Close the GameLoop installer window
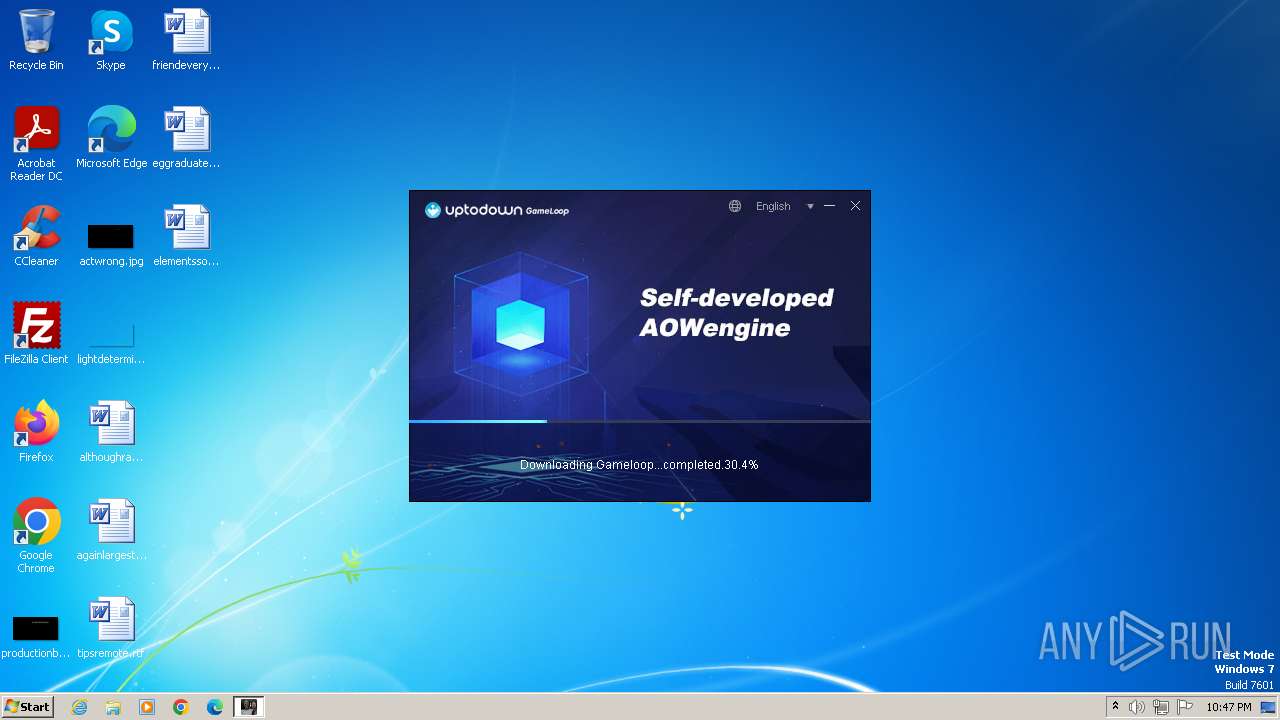Screen dimensions: 1280x720 tap(855, 206)
